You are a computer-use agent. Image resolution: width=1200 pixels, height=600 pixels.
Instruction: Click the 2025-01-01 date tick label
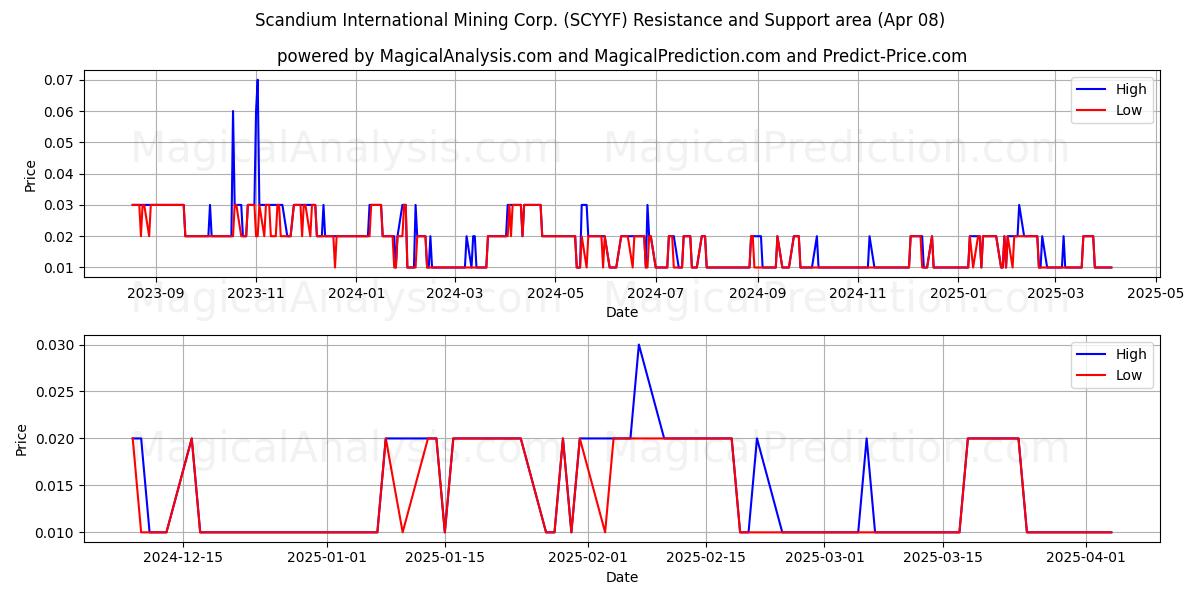[x=327, y=558]
